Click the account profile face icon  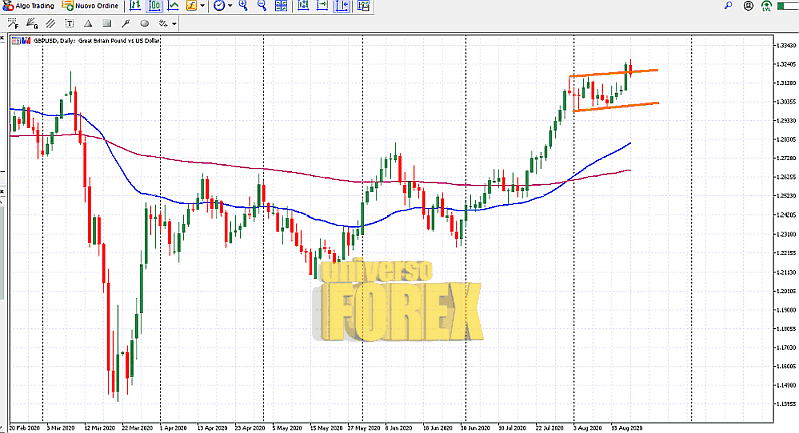click(x=746, y=6)
